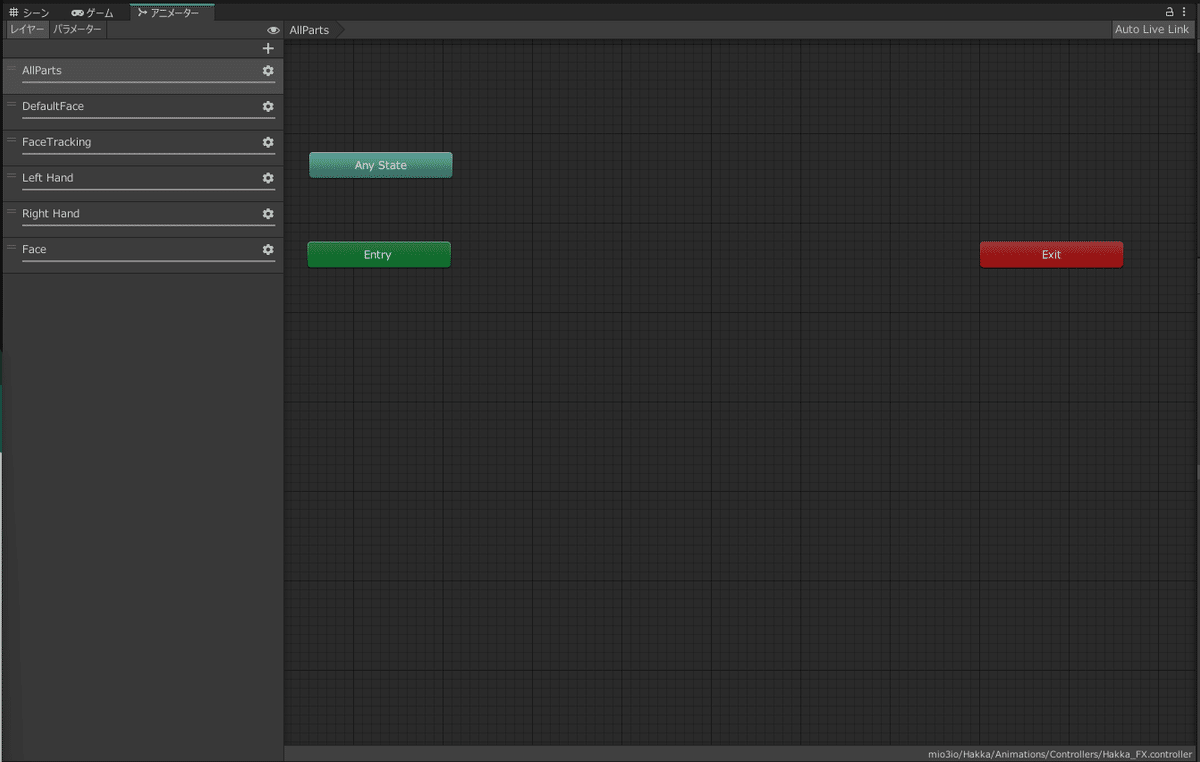Viewport: 1200px width, 762px height.
Task: Open the レイヤー tab
Action: click(x=26, y=30)
